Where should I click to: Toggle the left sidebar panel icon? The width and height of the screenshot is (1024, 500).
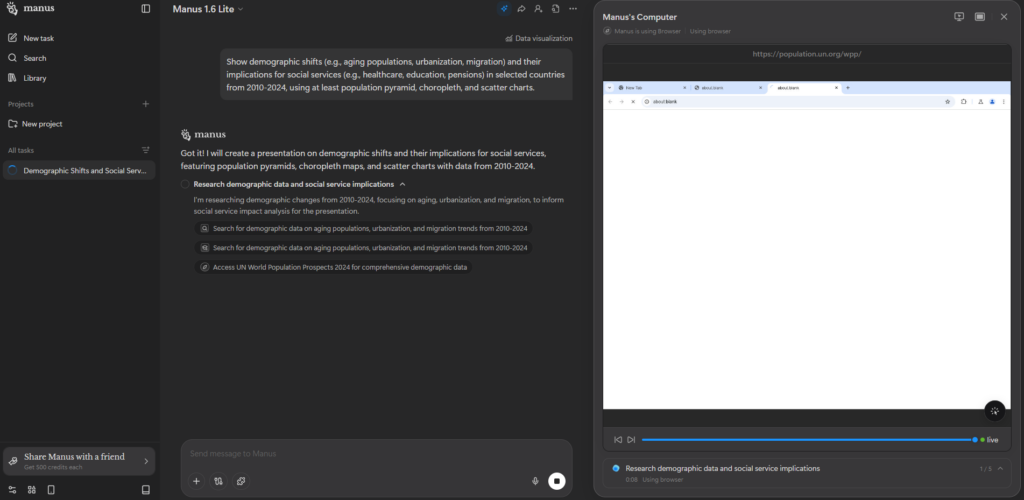pyautogui.click(x=146, y=9)
